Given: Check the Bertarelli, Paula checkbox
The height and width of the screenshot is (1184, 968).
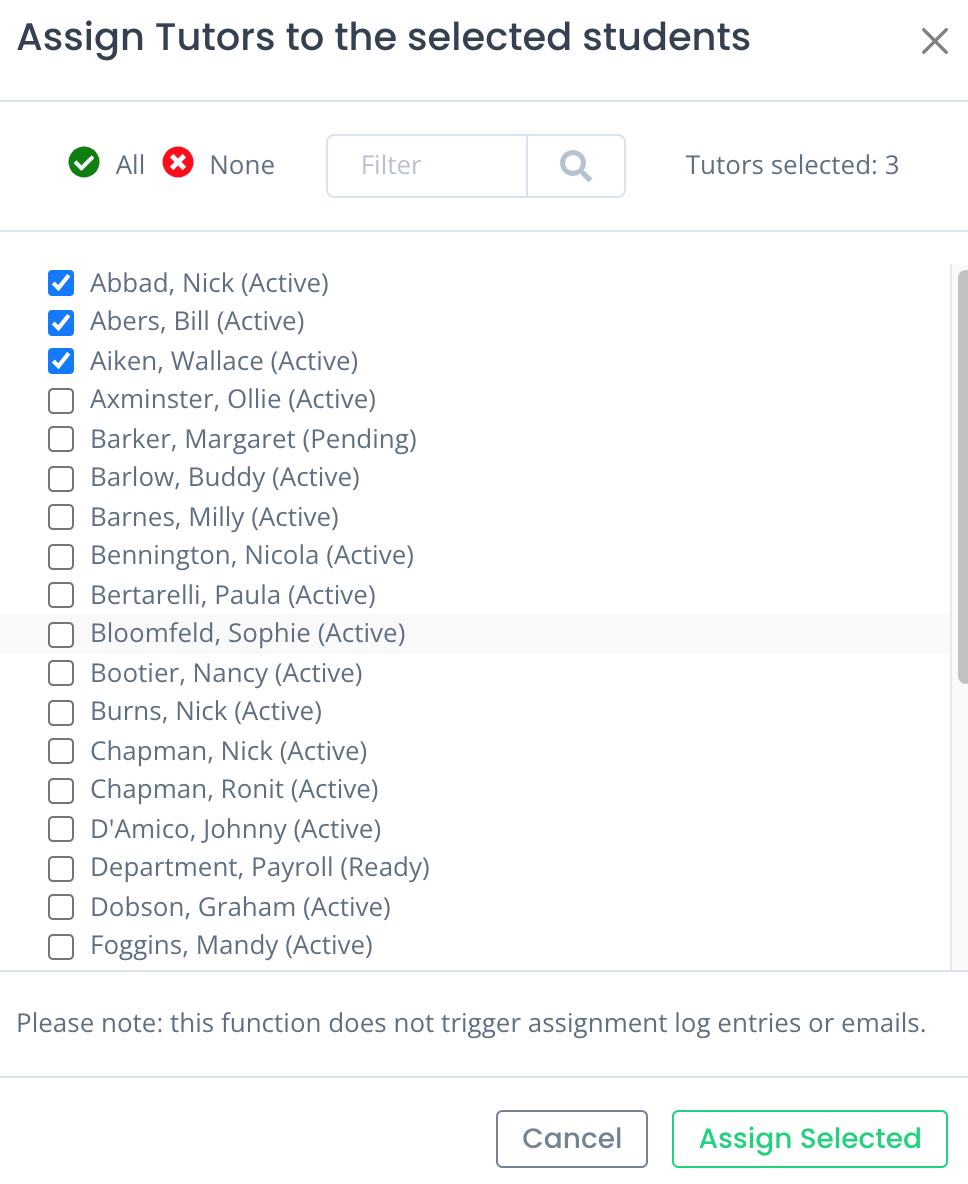Looking at the screenshot, I should (x=61, y=595).
